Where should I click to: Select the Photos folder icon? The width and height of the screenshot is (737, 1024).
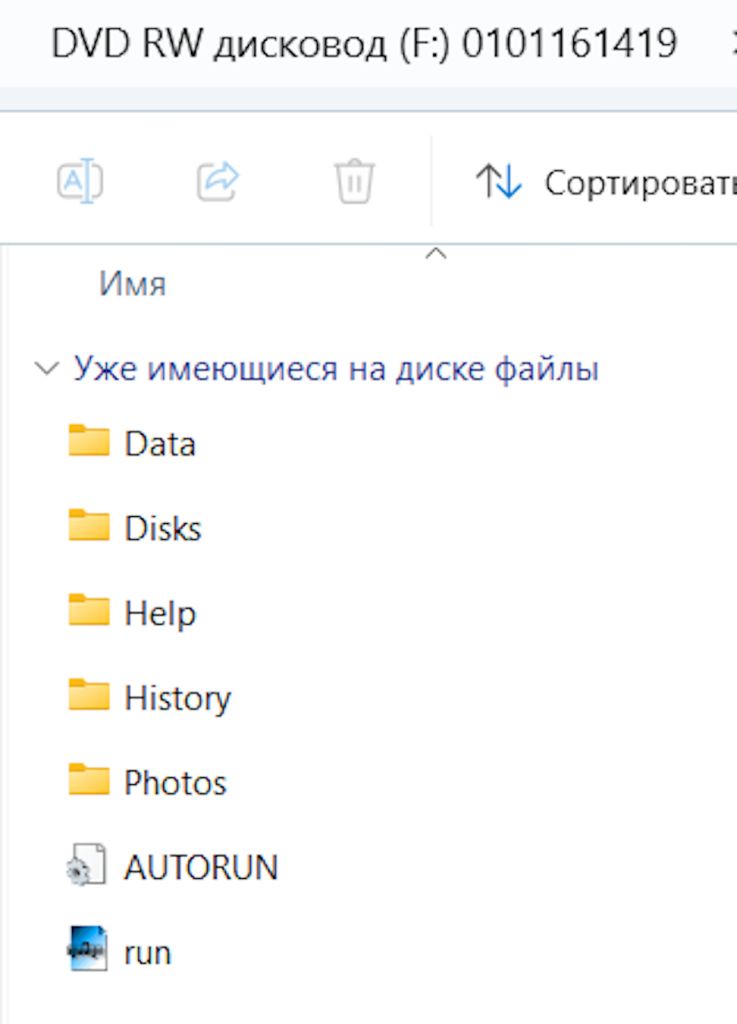coord(89,779)
